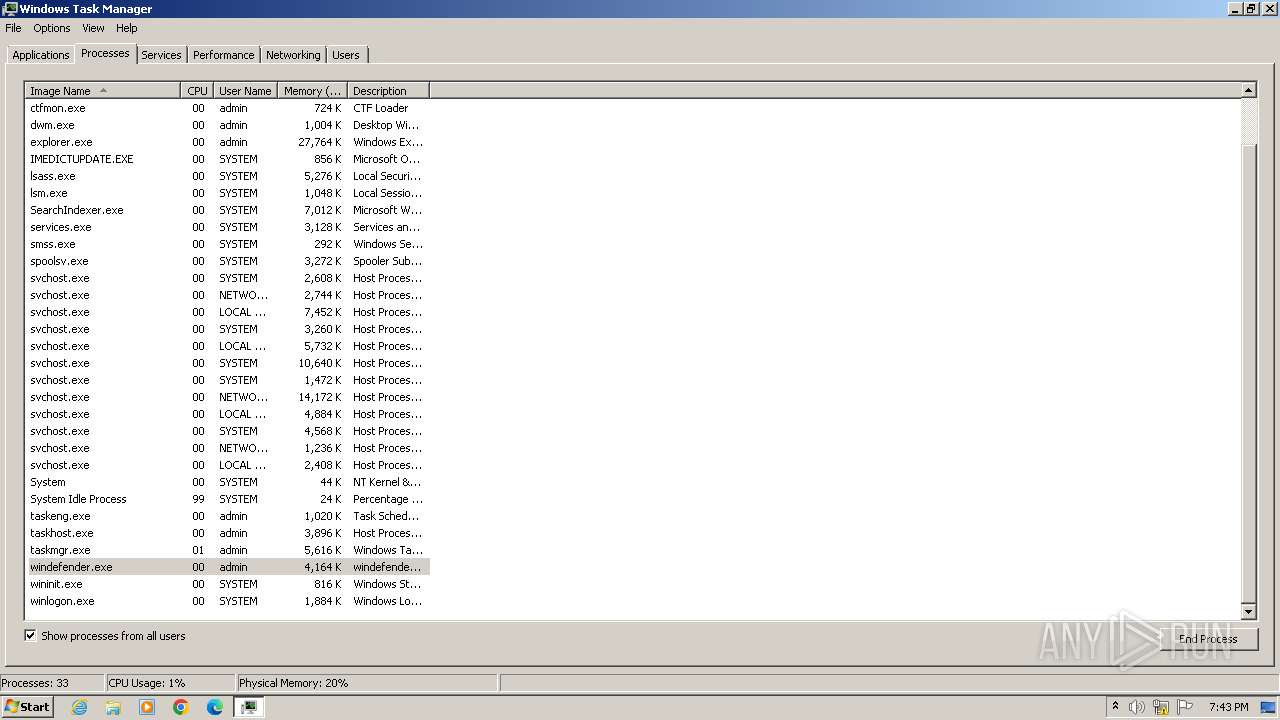Select the dwm.exe process
The image size is (1280, 720).
[x=227, y=125]
